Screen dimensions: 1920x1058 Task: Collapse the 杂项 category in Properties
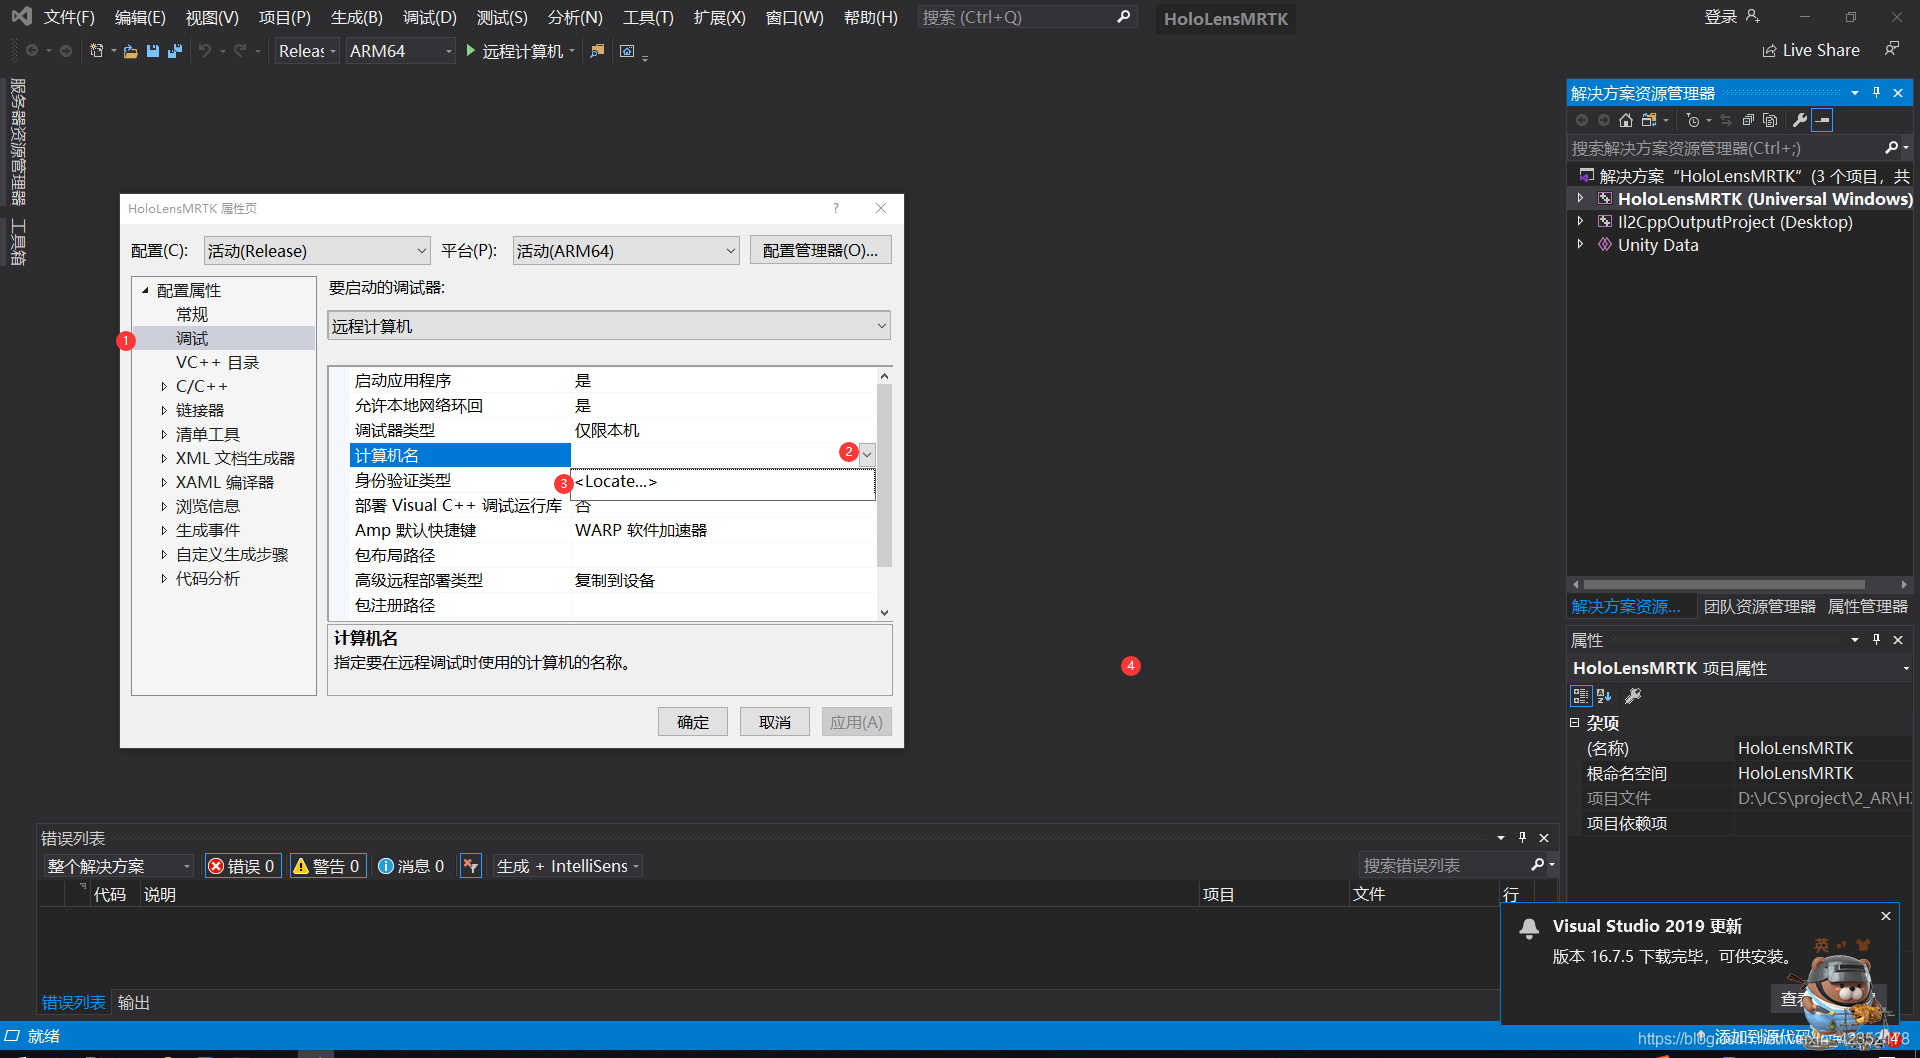click(x=1575, y=722)
